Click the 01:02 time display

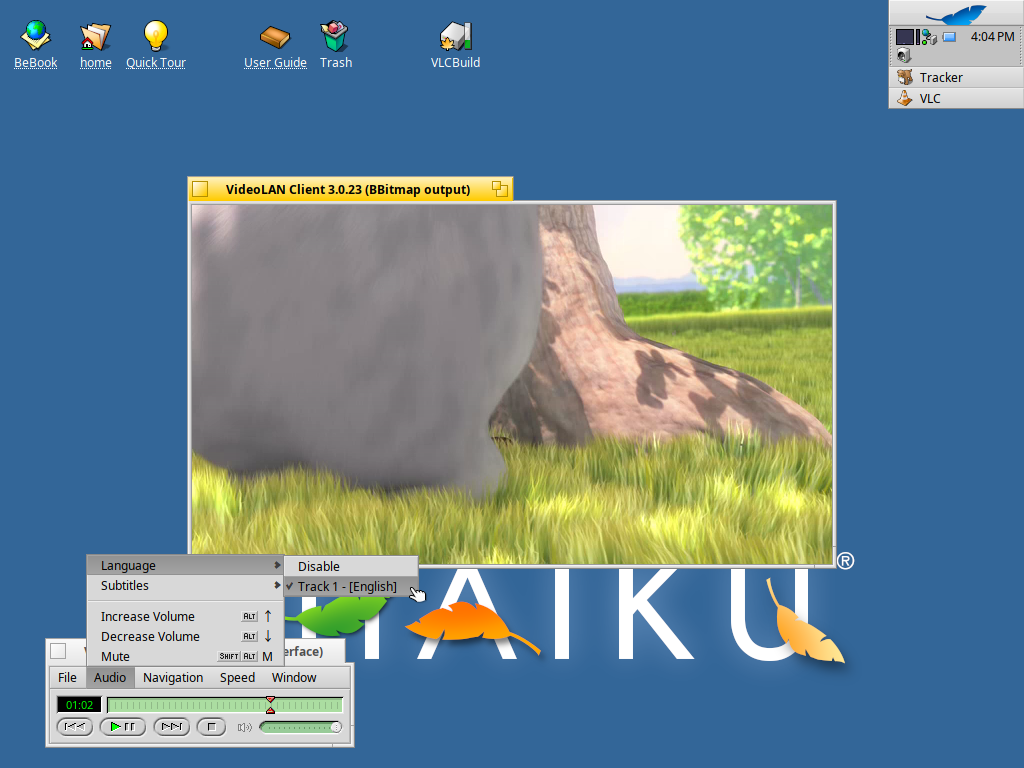point(80,705)
